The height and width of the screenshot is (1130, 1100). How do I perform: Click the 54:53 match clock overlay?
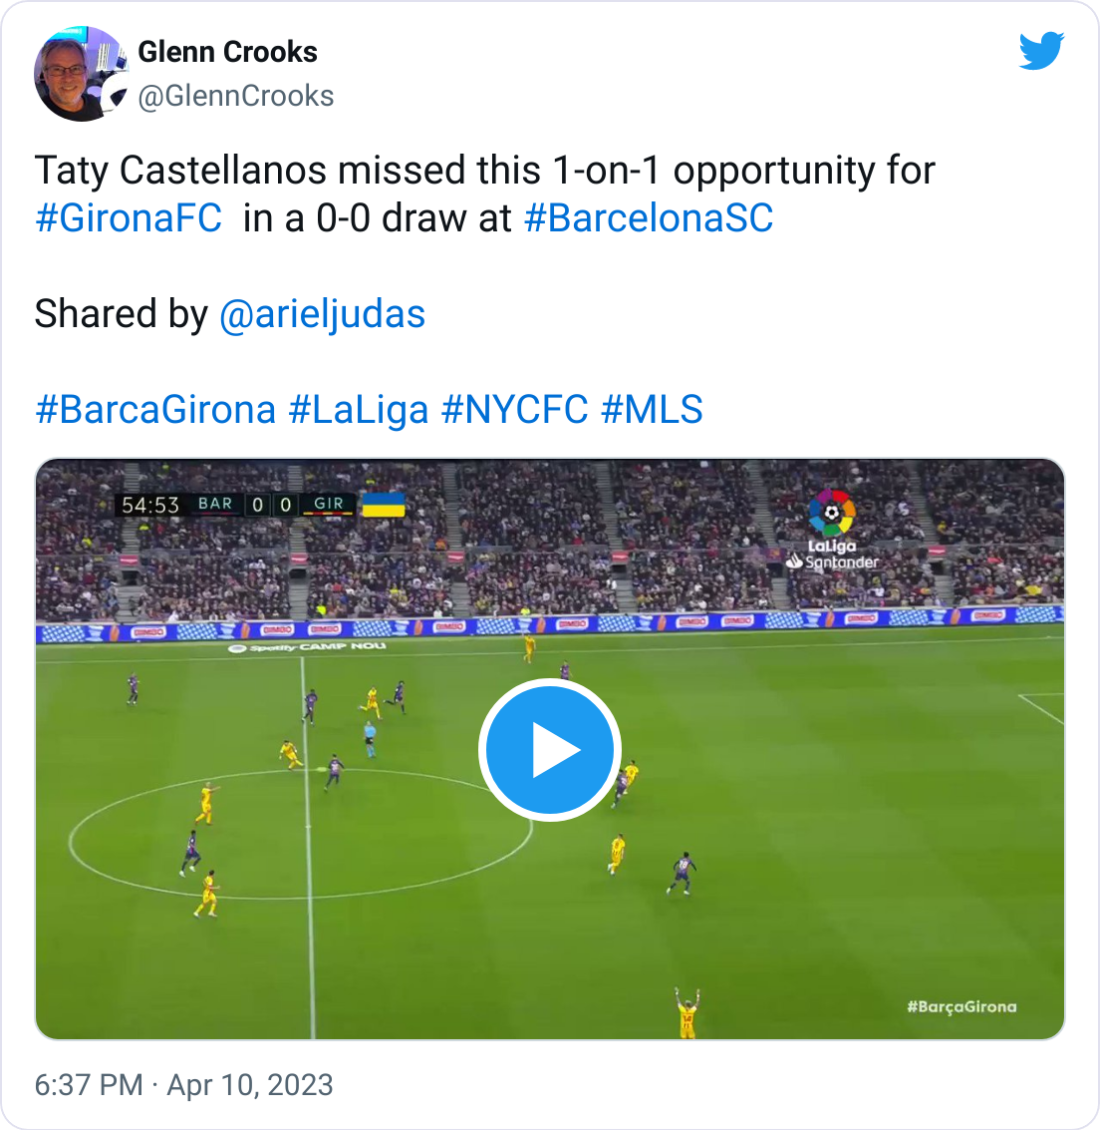point(150,504)
